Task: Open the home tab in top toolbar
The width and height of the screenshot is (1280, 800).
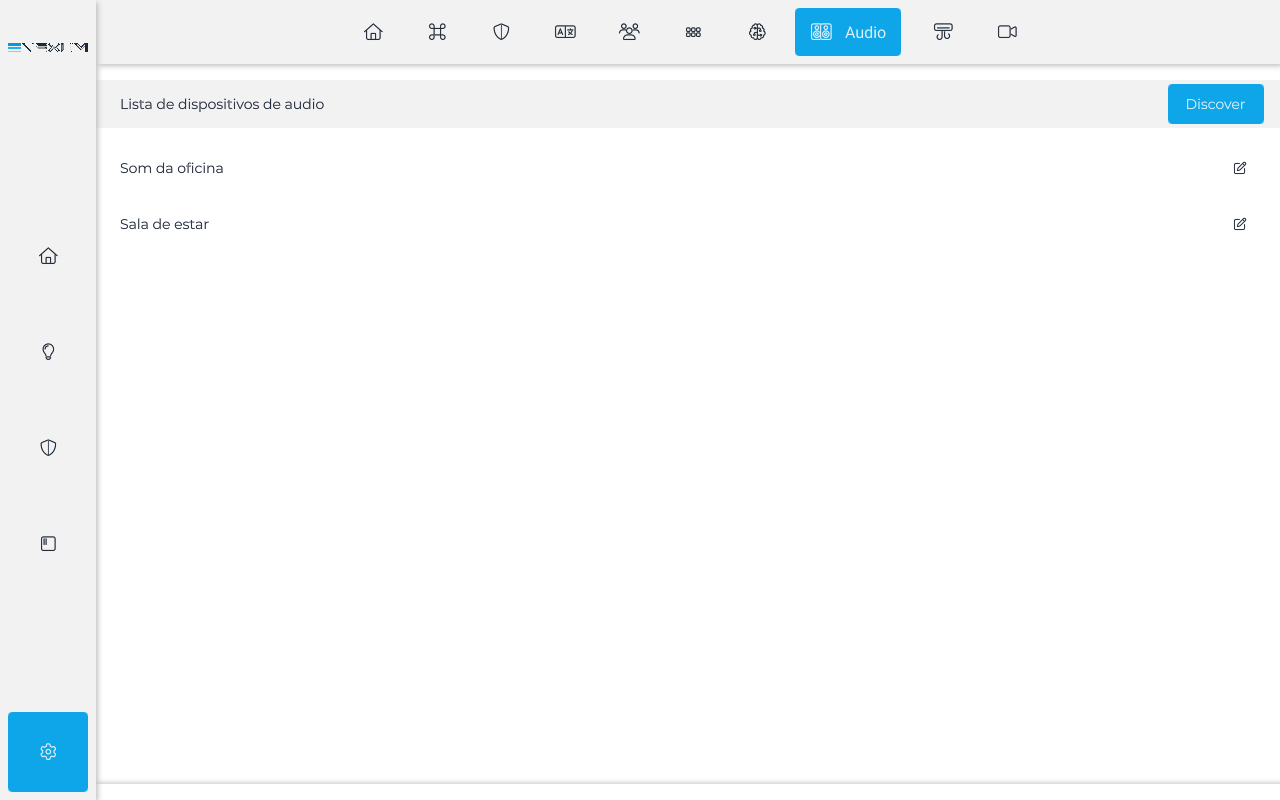Action: [x=373, y=32]
